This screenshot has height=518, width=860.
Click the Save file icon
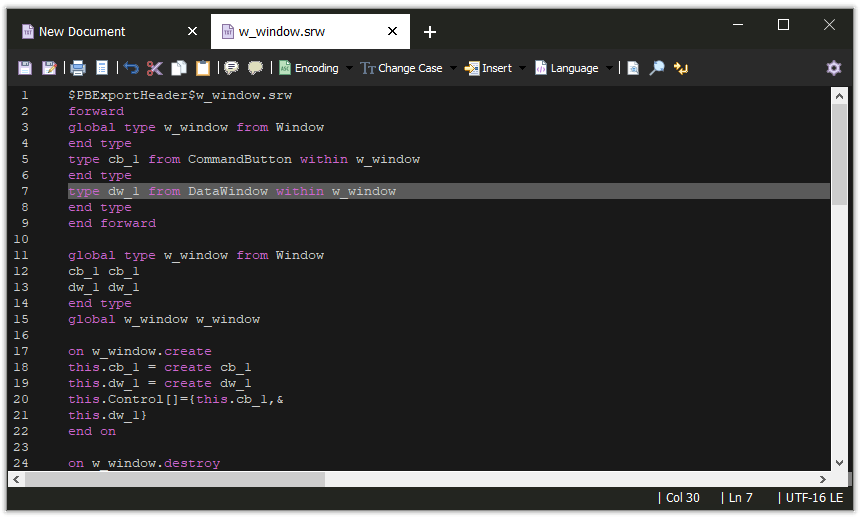tap(25, 68)
